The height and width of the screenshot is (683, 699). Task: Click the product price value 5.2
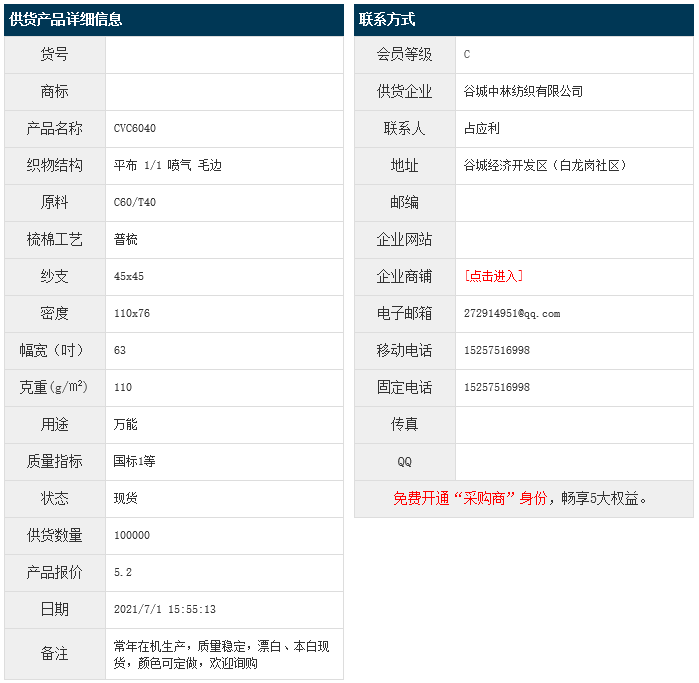tap(123, 573)
